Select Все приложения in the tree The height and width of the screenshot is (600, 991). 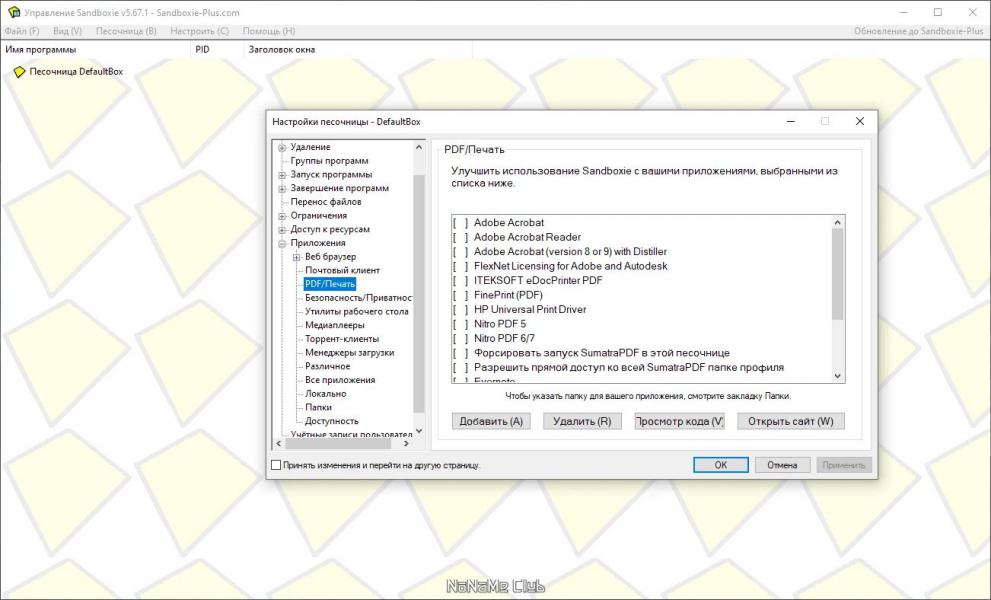point(340,380)
